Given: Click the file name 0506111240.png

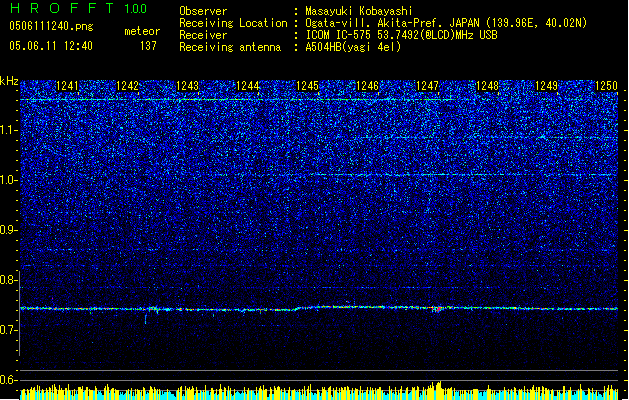Looking at the screenshot, I should pos(51,26).
